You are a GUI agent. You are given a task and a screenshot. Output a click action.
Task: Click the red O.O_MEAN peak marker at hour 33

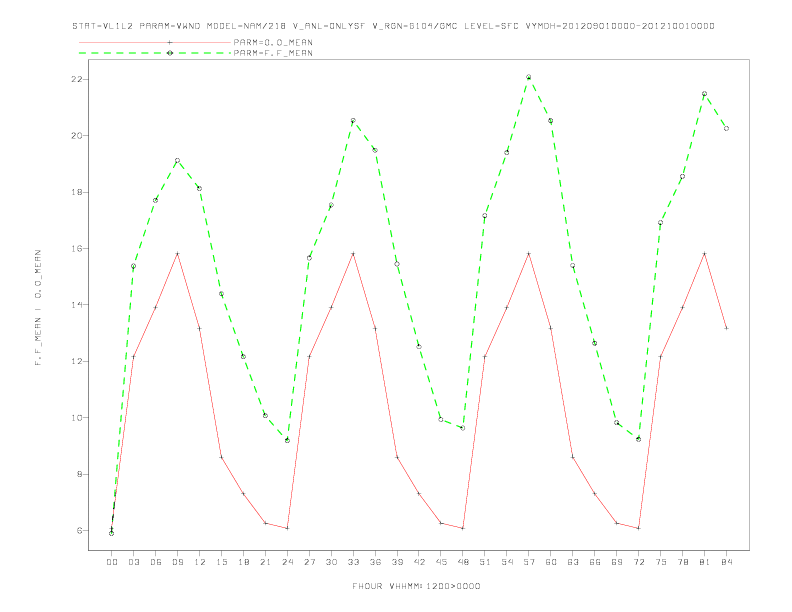point(353,253)
